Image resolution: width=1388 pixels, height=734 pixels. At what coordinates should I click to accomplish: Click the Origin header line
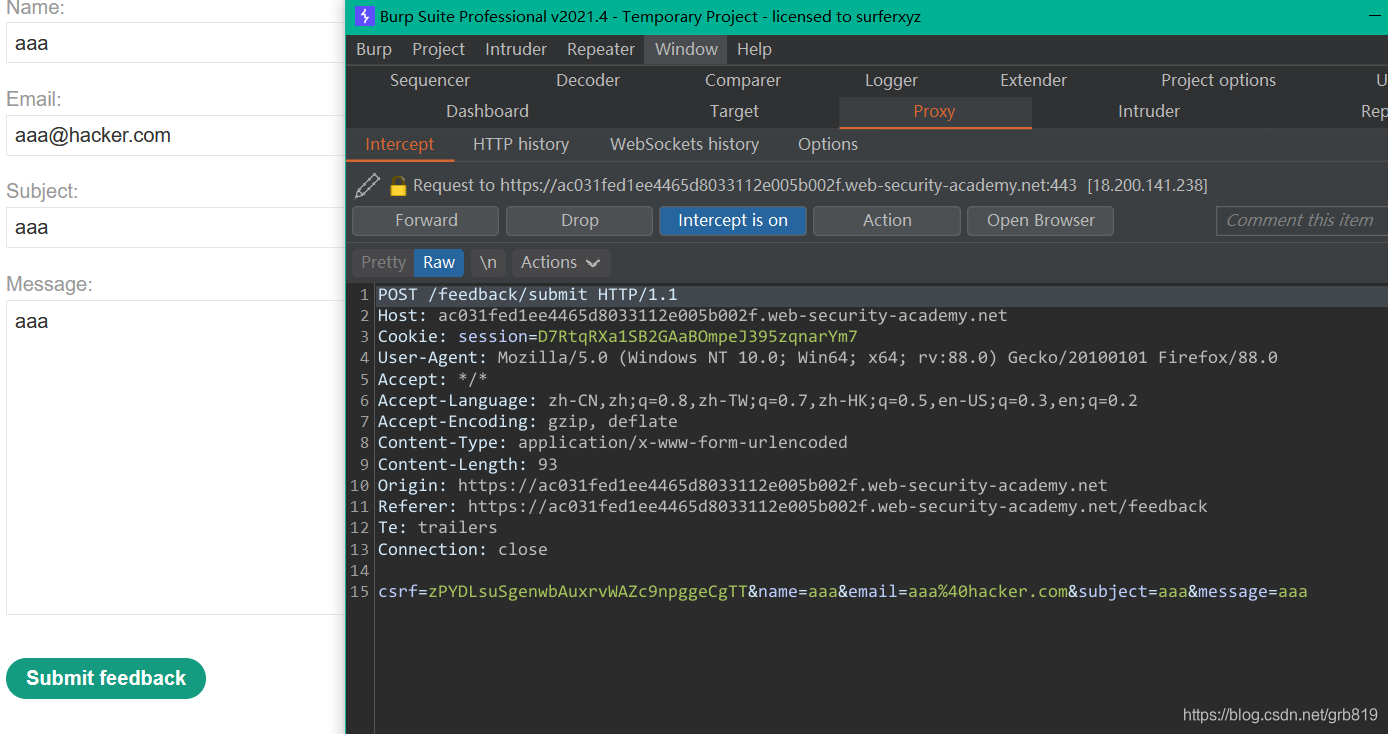click(742, 485)
